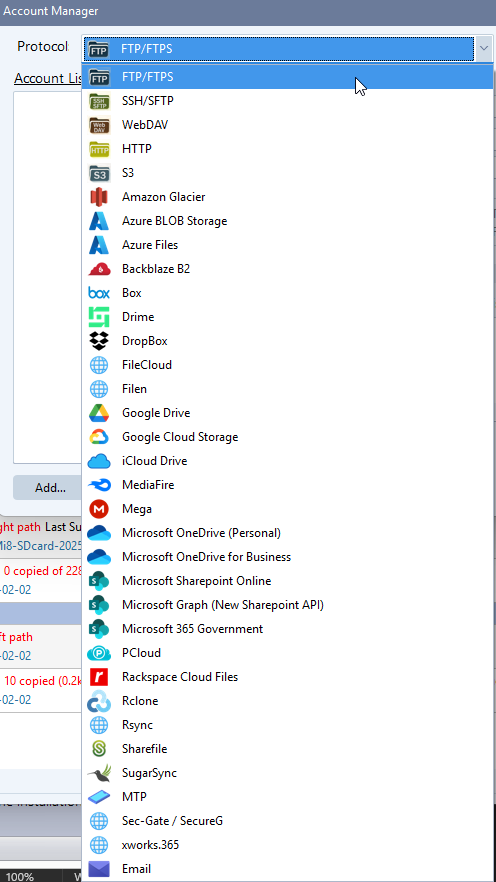Click the Box logo icon
Viewport: 496px width, 882px height.
point(99,293)
